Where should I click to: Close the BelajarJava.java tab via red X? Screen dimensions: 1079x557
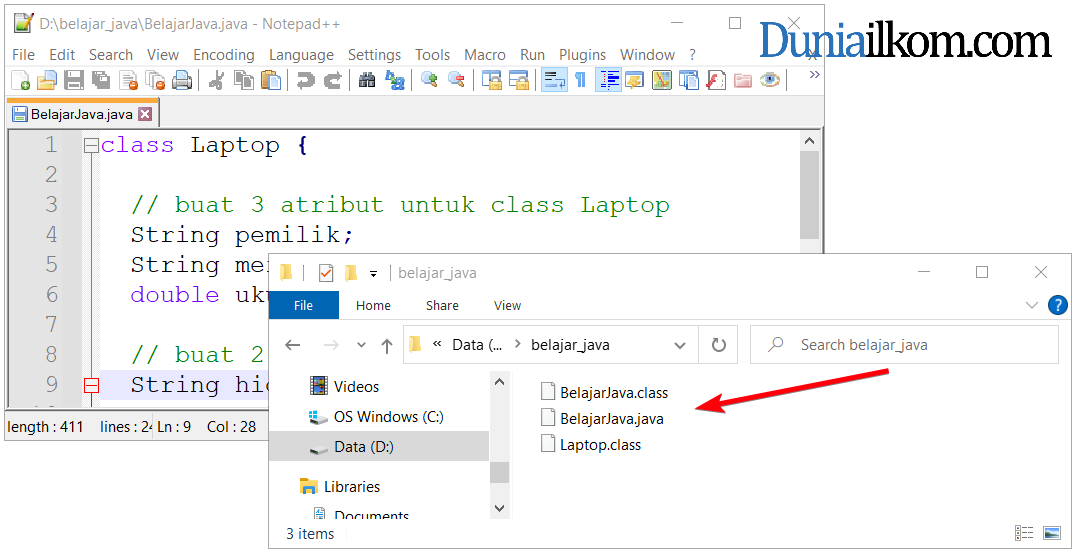pyautogui.click(x=145, y=114)
